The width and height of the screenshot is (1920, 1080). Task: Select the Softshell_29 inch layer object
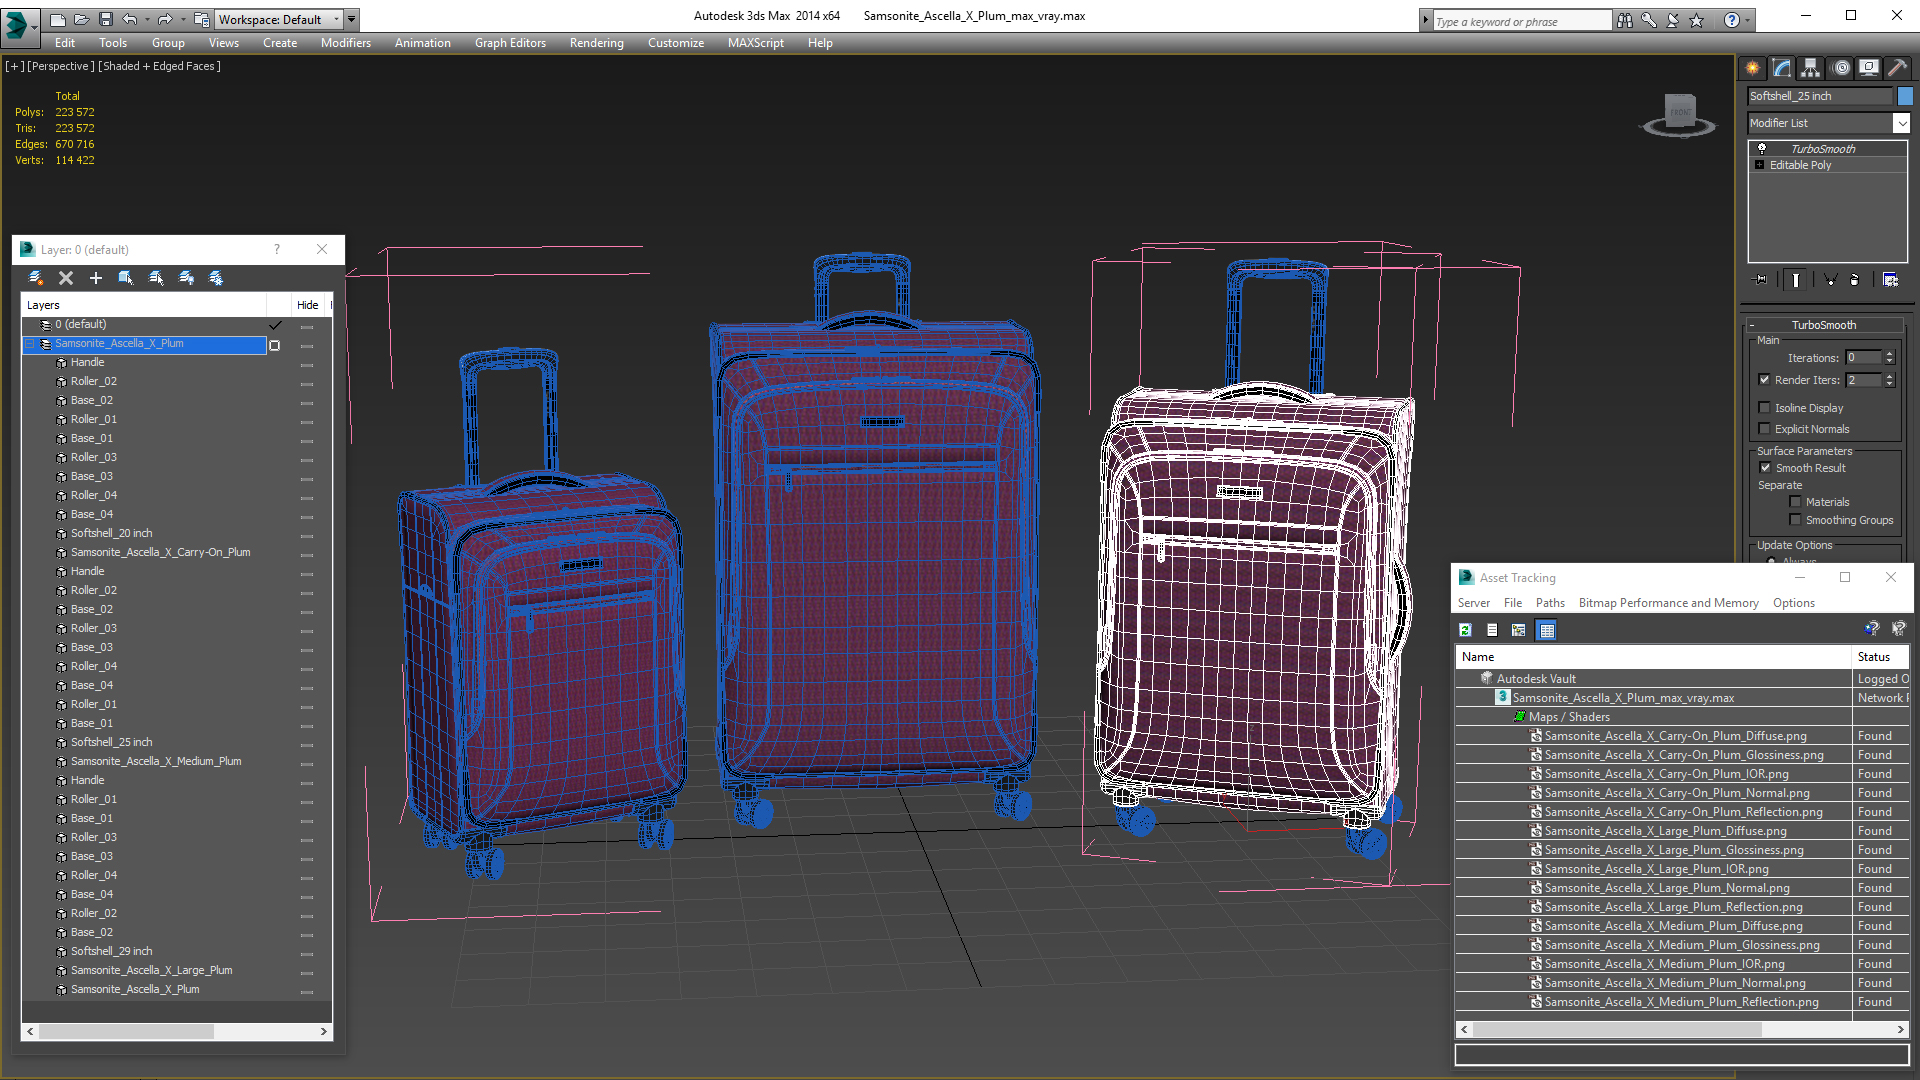coord(111,951)
